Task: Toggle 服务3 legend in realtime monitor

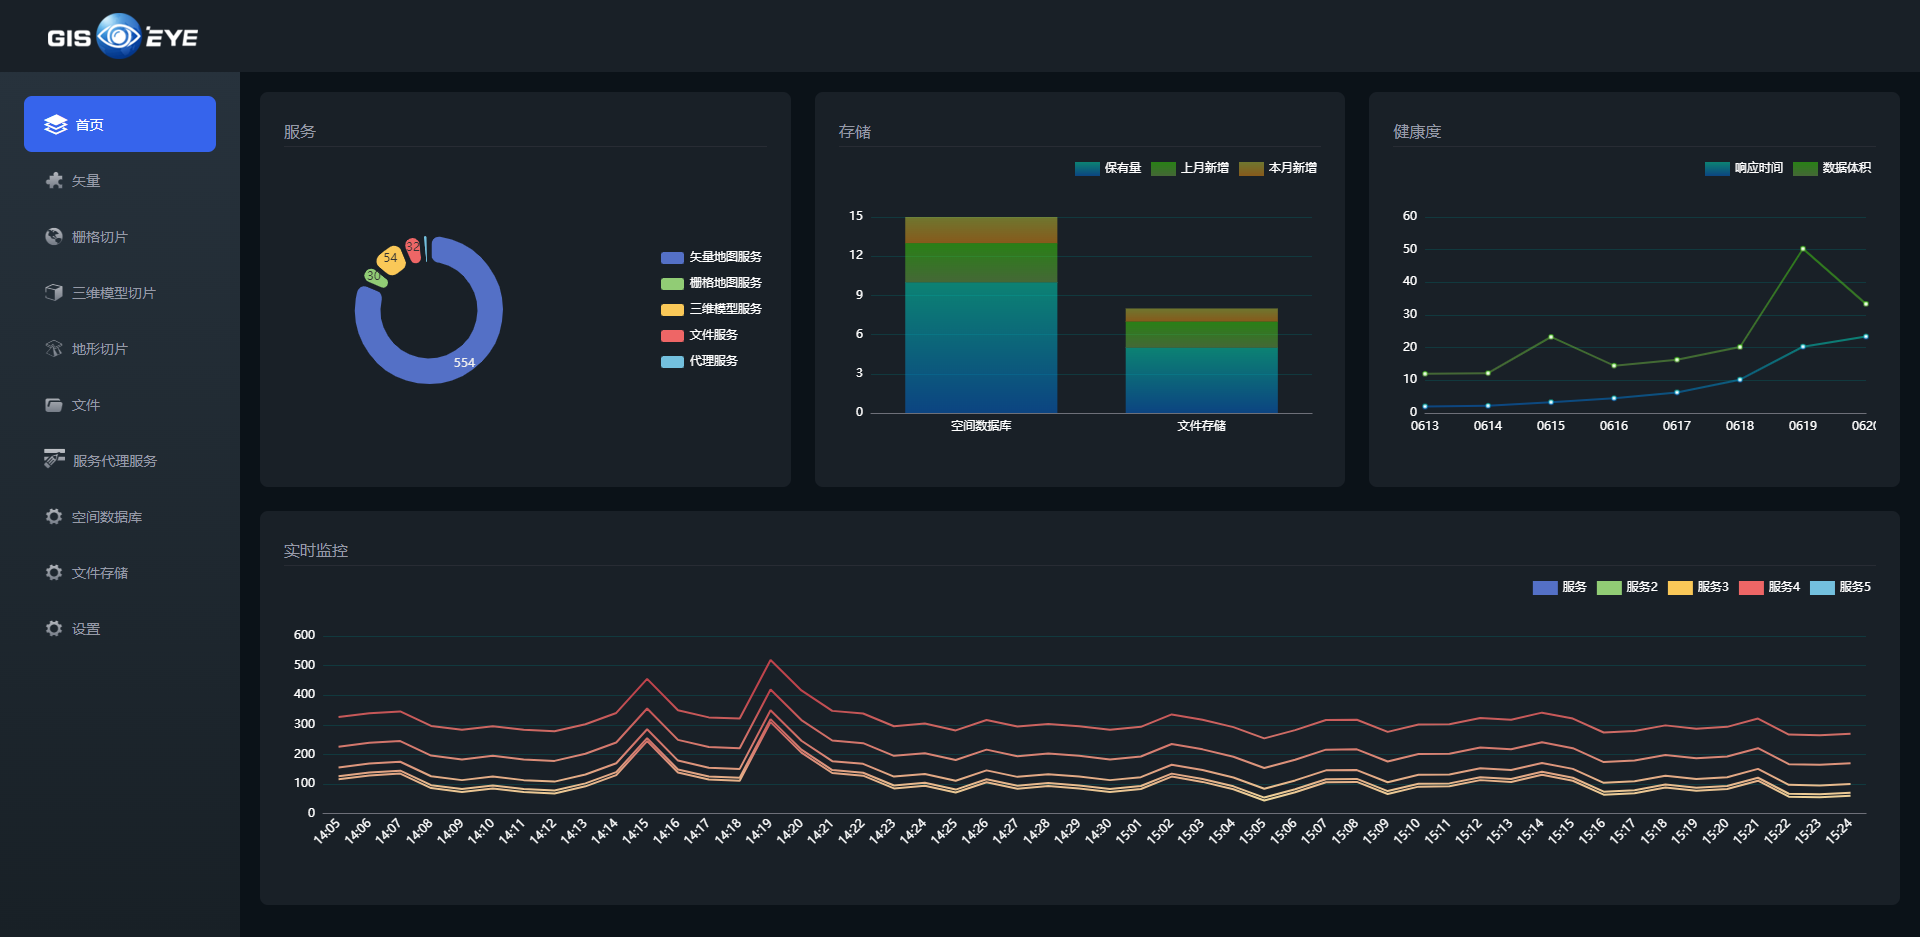Action: click(1698, 587)
